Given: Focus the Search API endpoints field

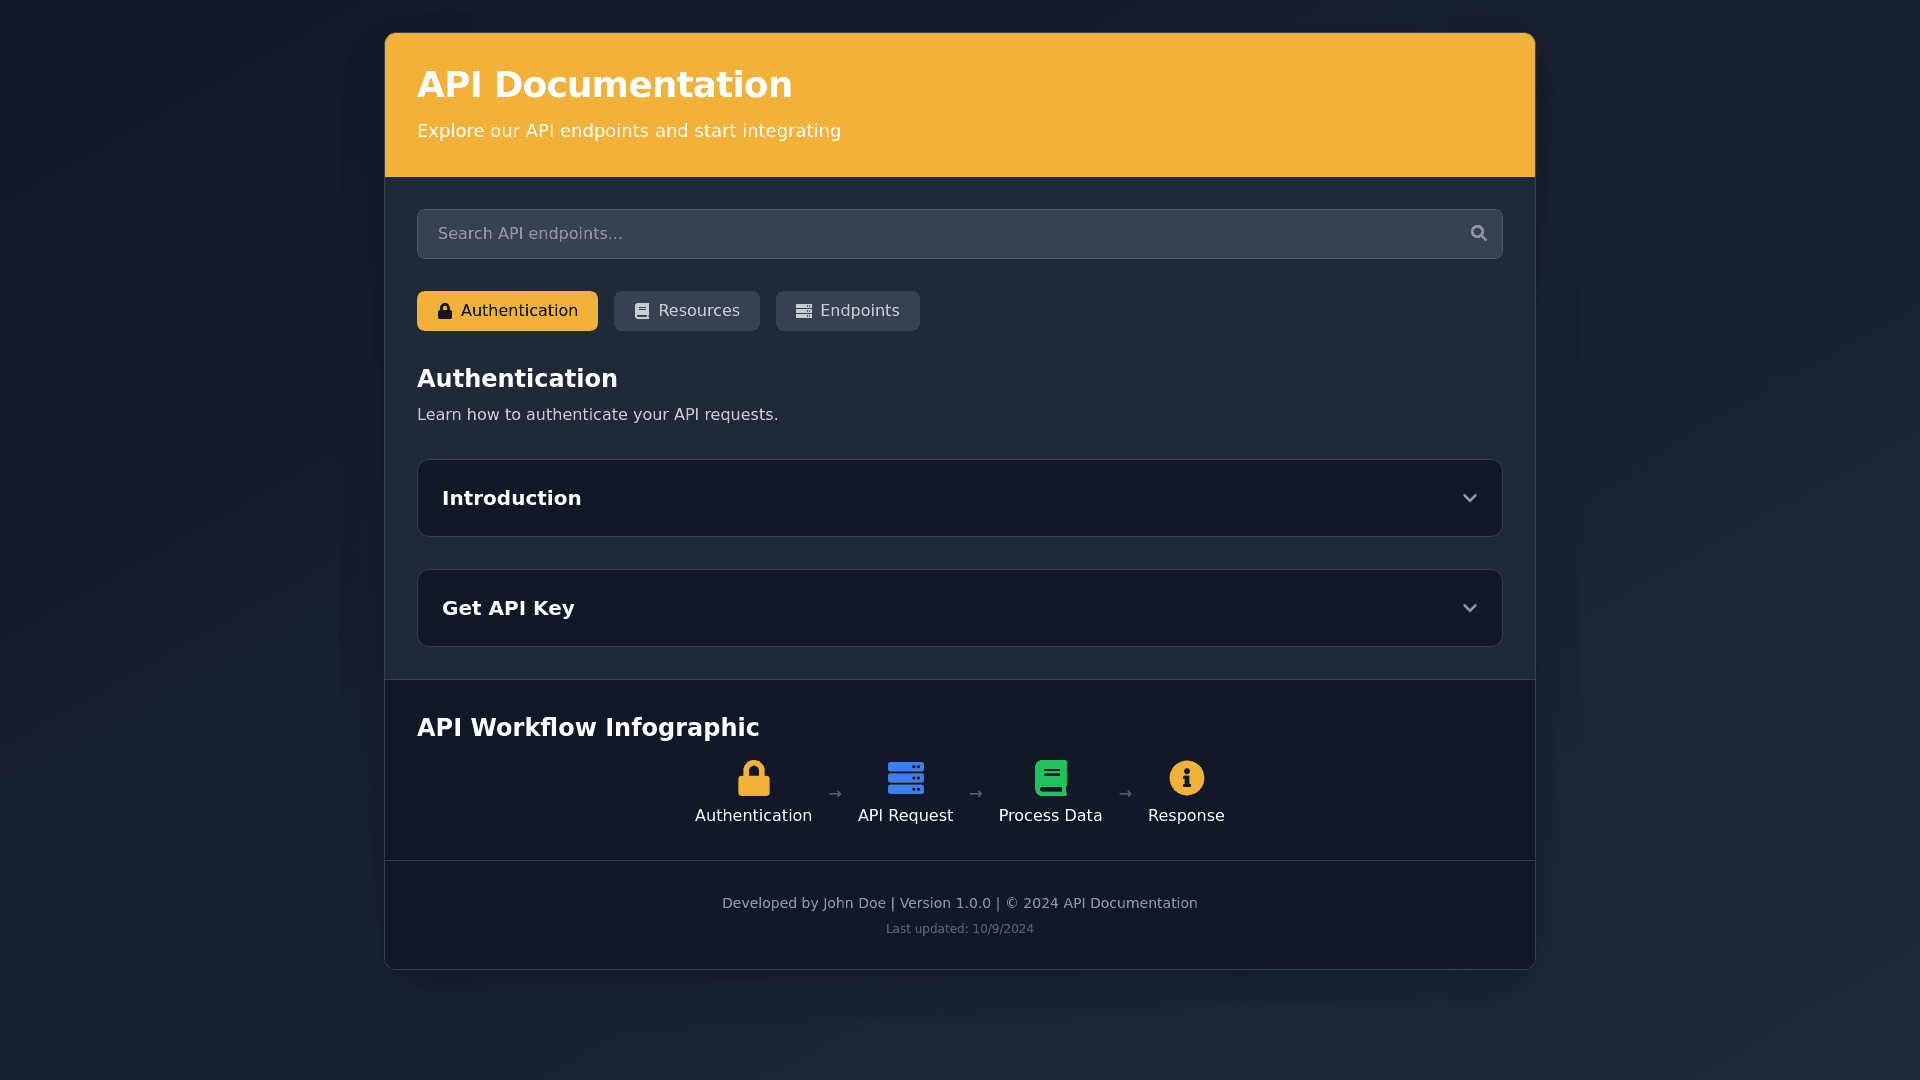Looking at the screenshot, I should point(940,234).
